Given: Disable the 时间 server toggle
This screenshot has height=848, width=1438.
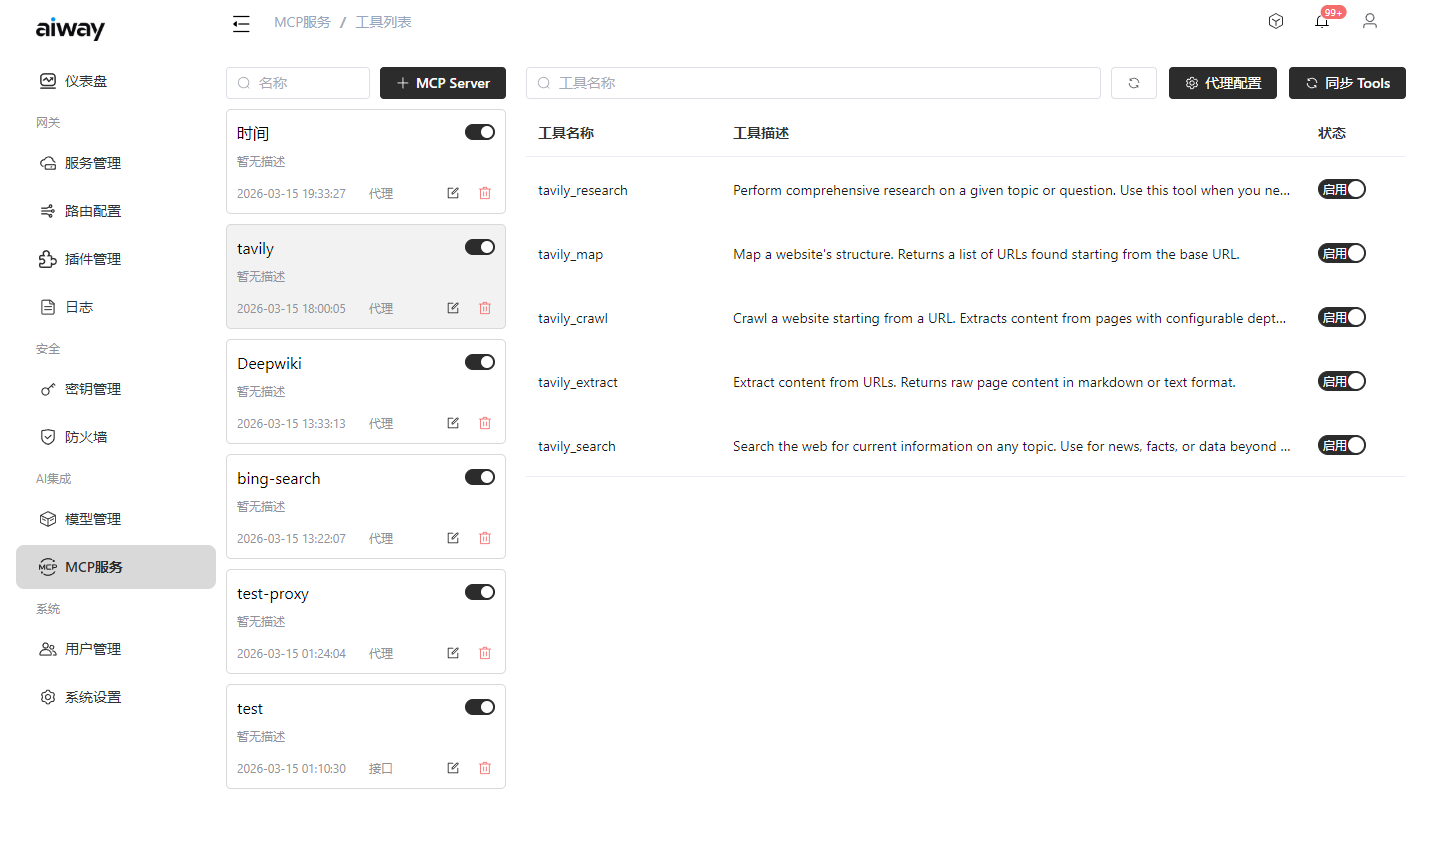Looking at the screenshot, I should click(x=480, y=132).
